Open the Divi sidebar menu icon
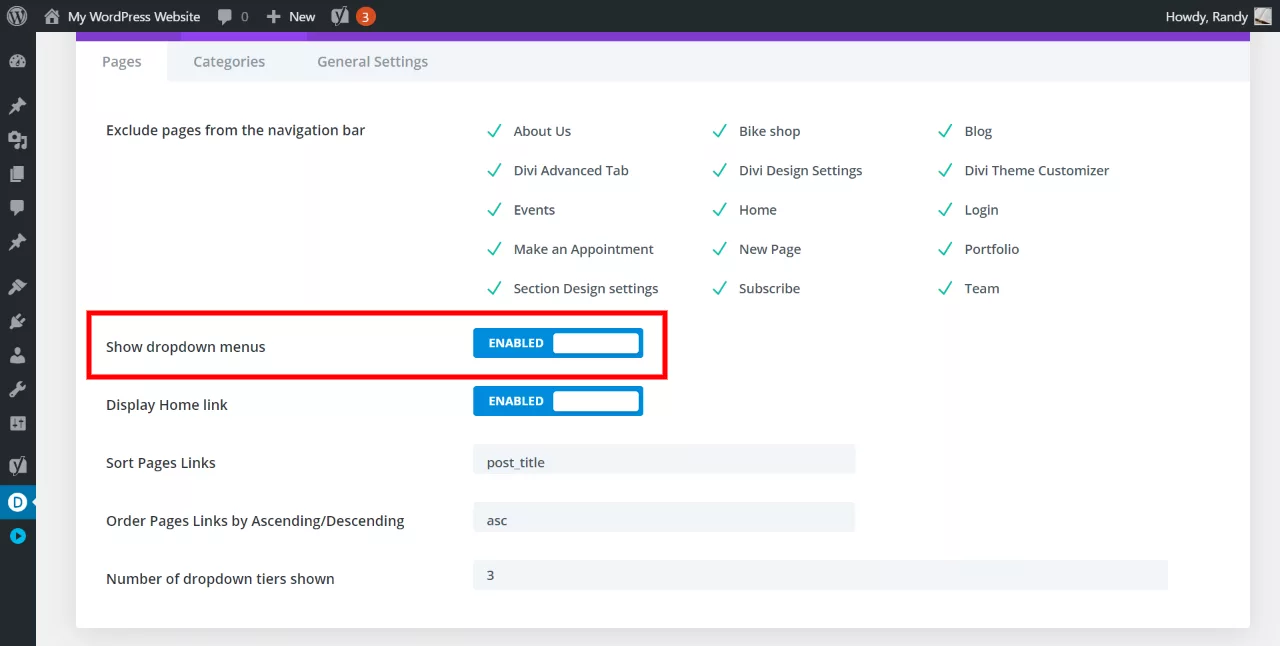1280x646 pixels. click(x=17, y=502)
